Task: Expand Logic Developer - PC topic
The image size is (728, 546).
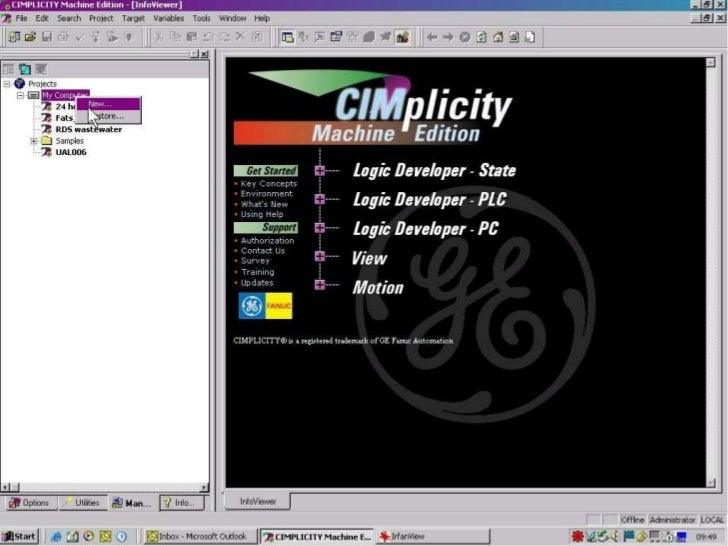Action: coord(320,228)
